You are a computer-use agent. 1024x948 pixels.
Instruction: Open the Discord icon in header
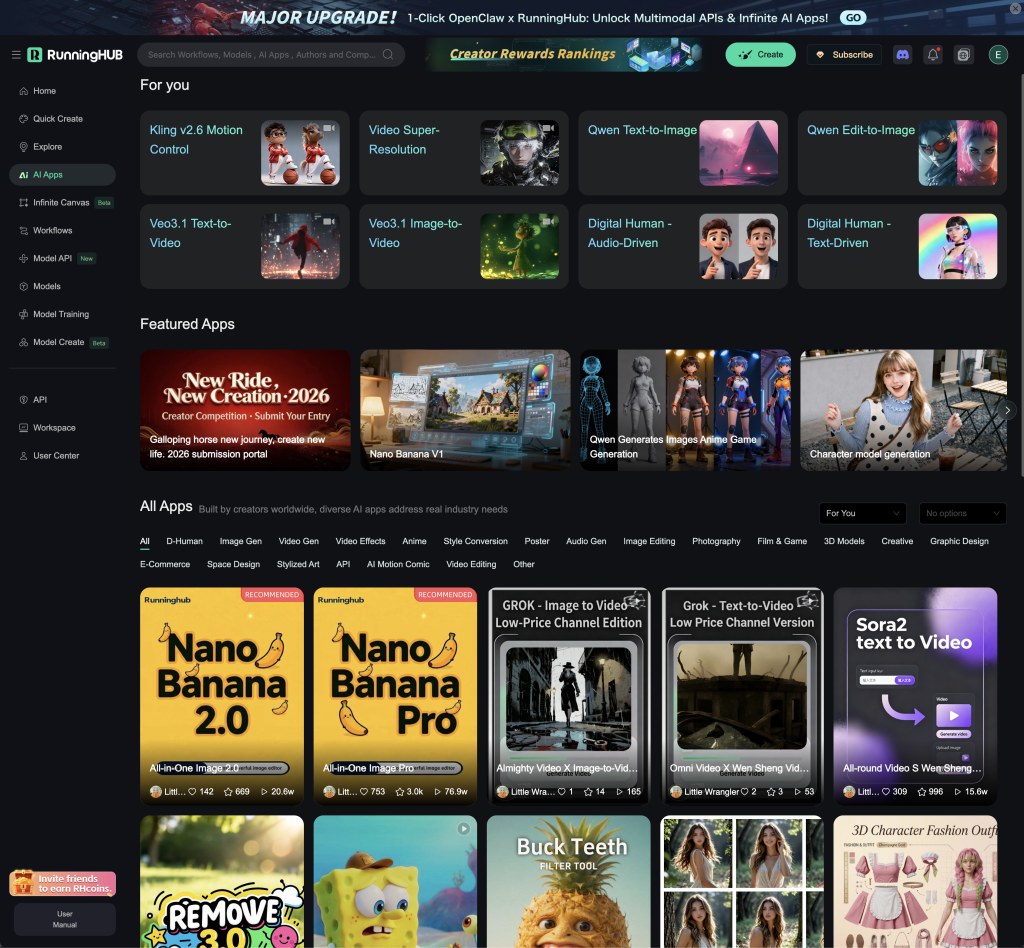pyautogui.click(x=902, y=55)
